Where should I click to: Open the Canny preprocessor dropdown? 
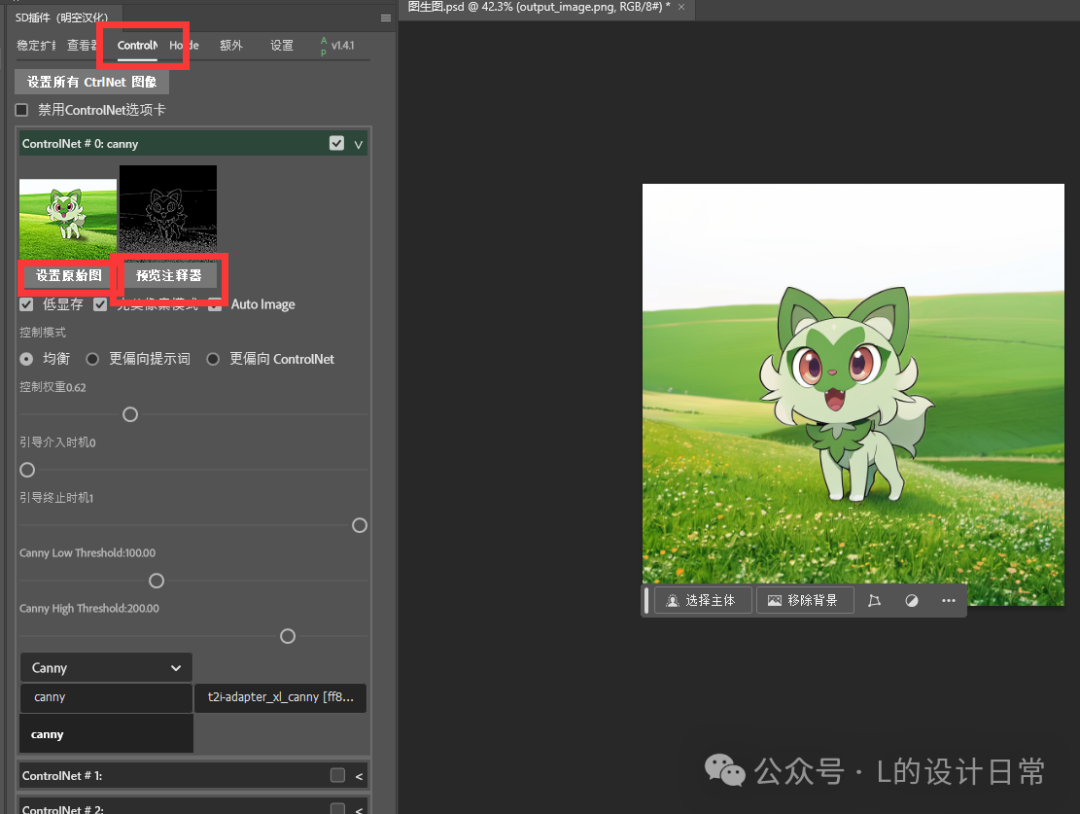[105, 667]
